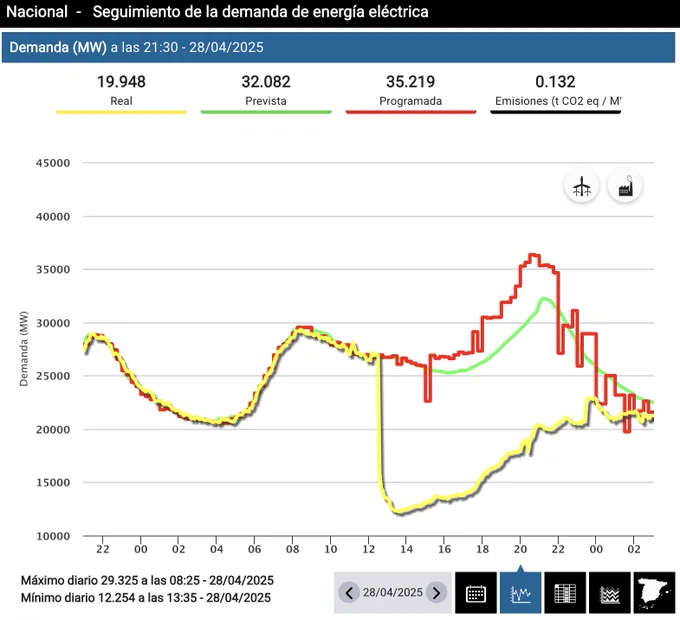680x620 pixels.
Task: Switch to the stacked area chart icon
Action: coord(610,593)
